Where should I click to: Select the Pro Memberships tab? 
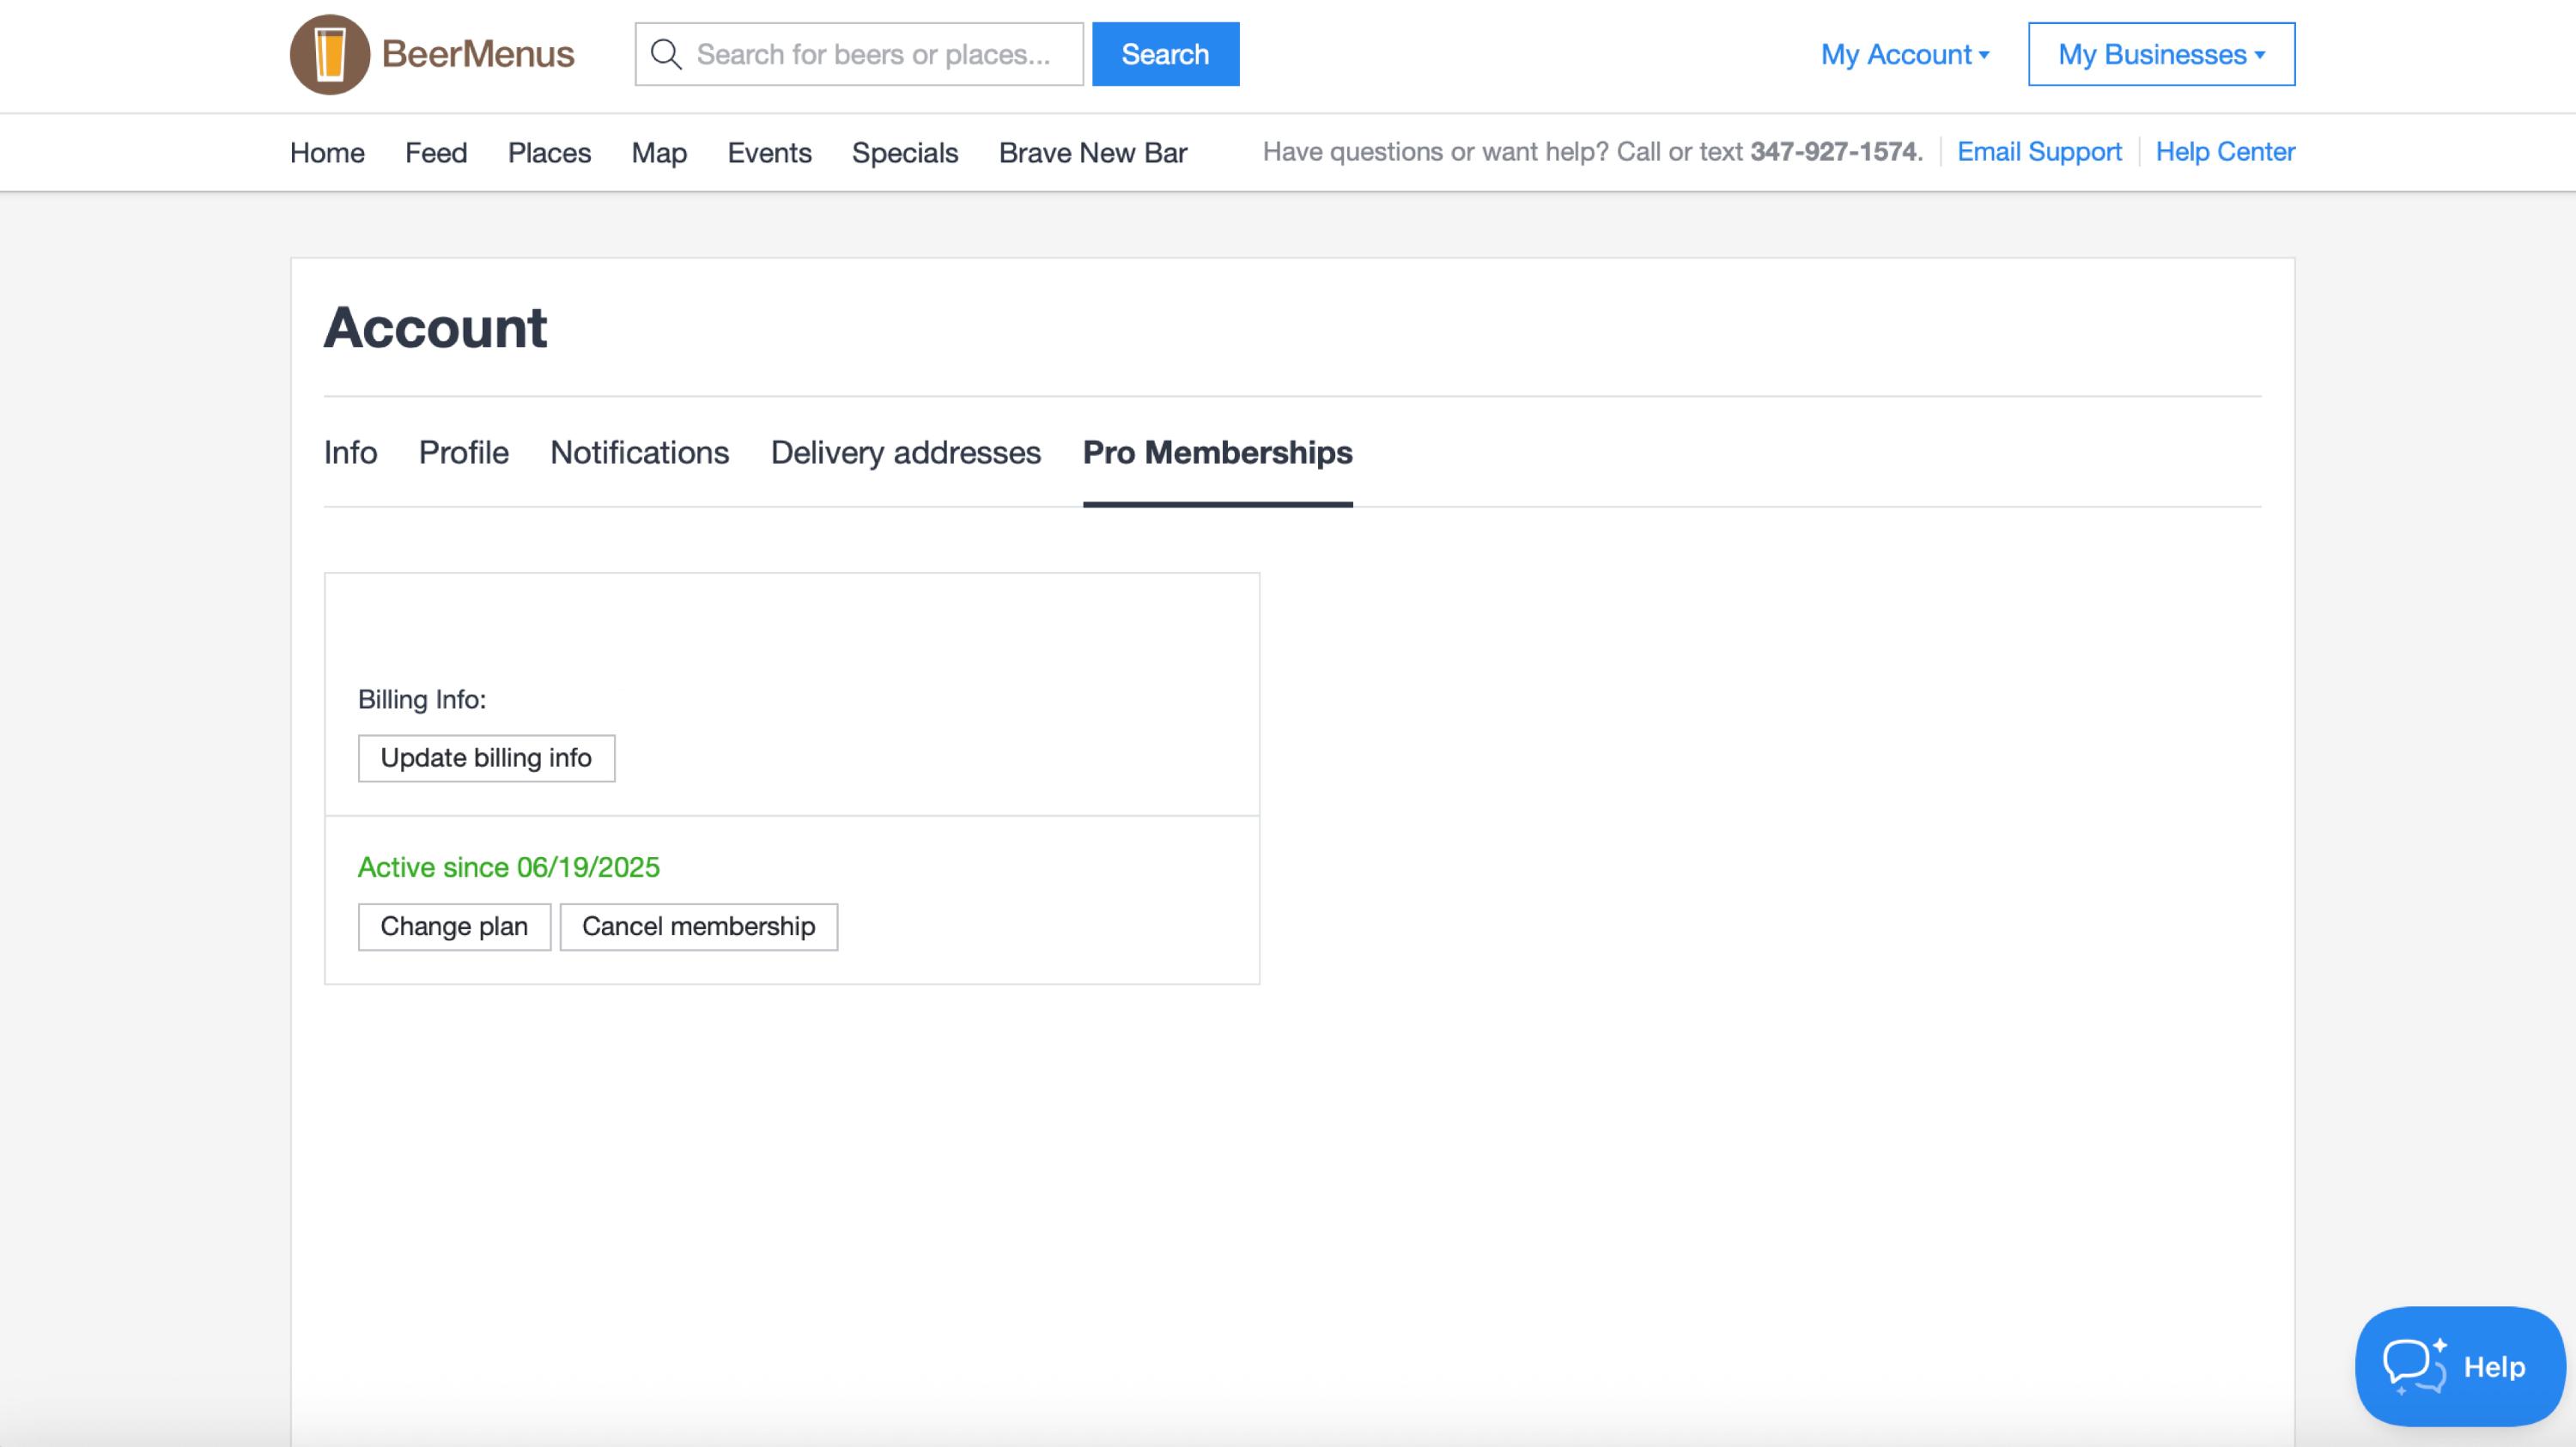(x=1217, y=452)
